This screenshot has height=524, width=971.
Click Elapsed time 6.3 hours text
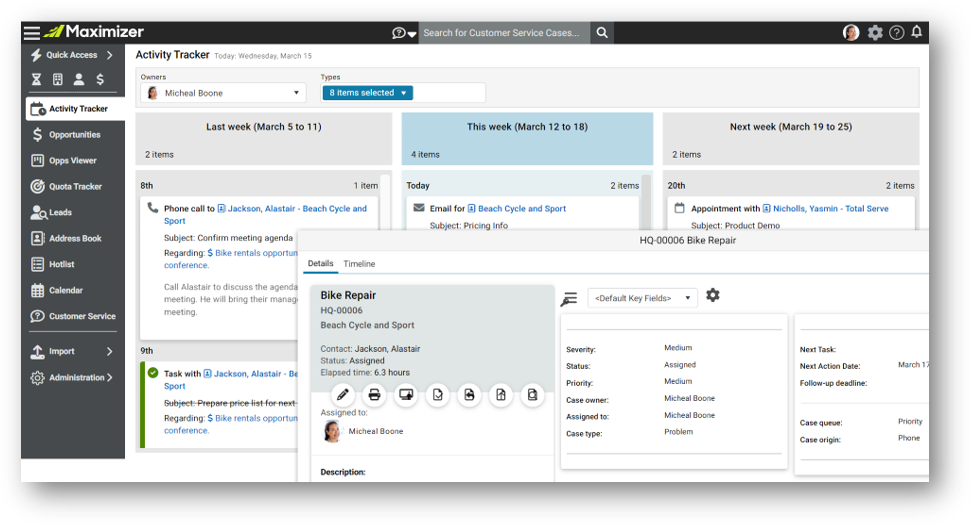[365, 372]
